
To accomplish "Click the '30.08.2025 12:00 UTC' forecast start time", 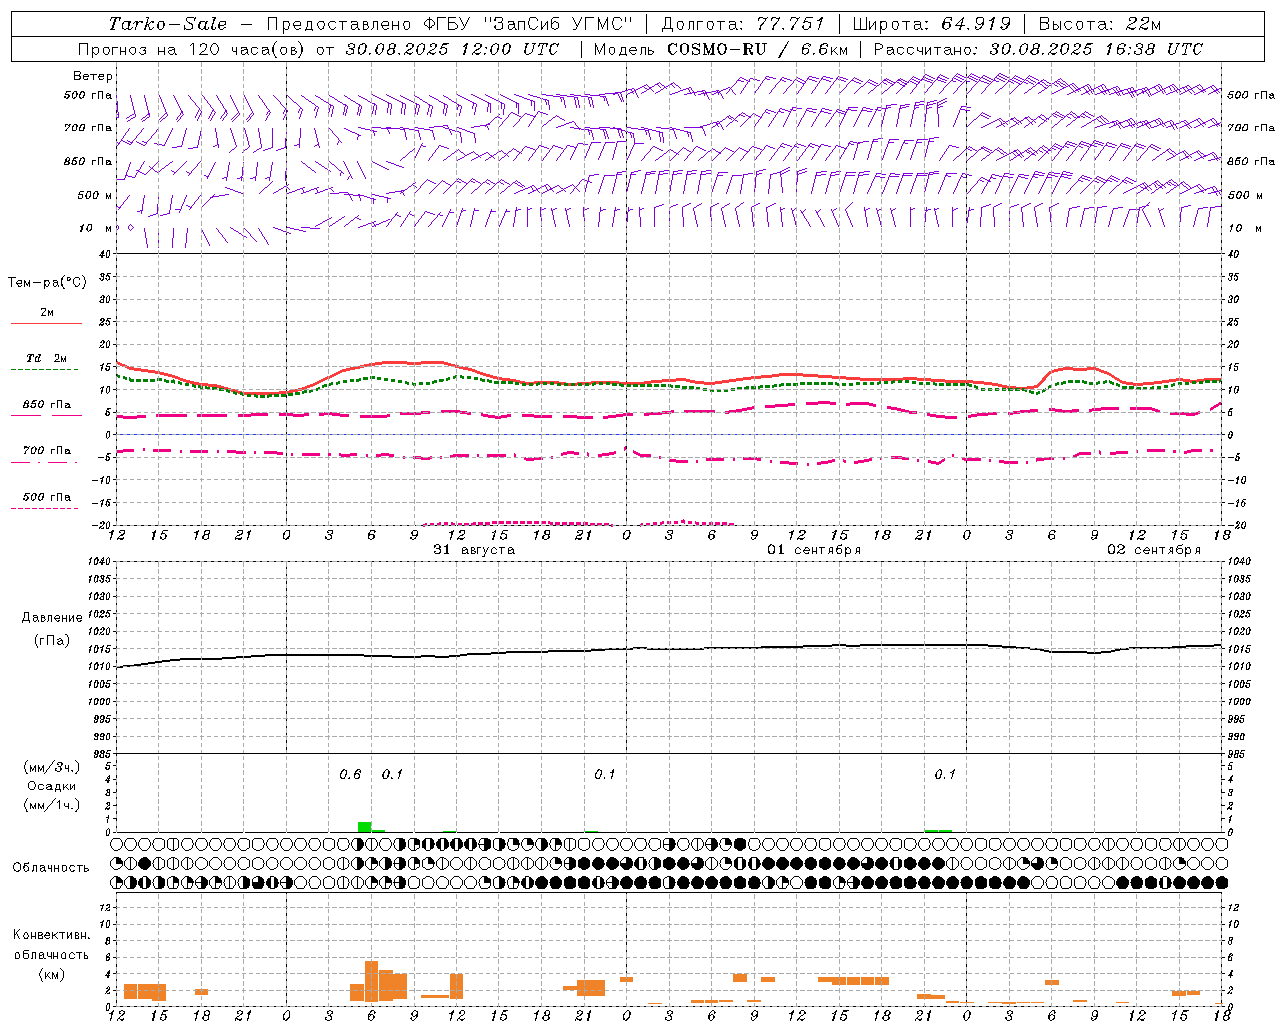I will (x=452, y=49).
